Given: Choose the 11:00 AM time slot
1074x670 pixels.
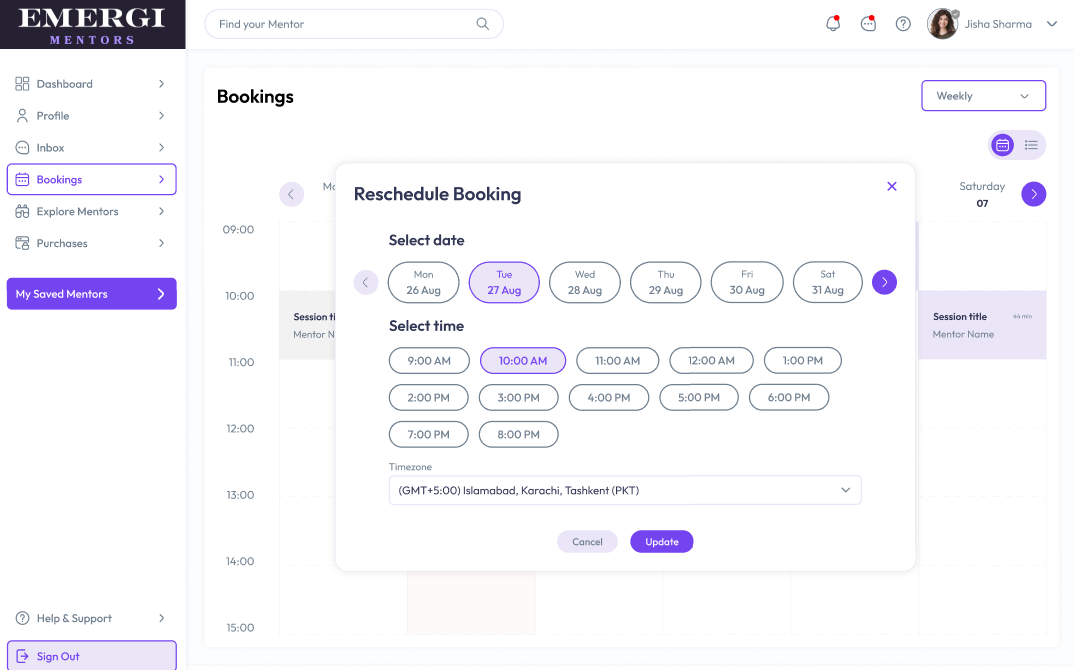Looking at the screenshot, I should (617, 360).
